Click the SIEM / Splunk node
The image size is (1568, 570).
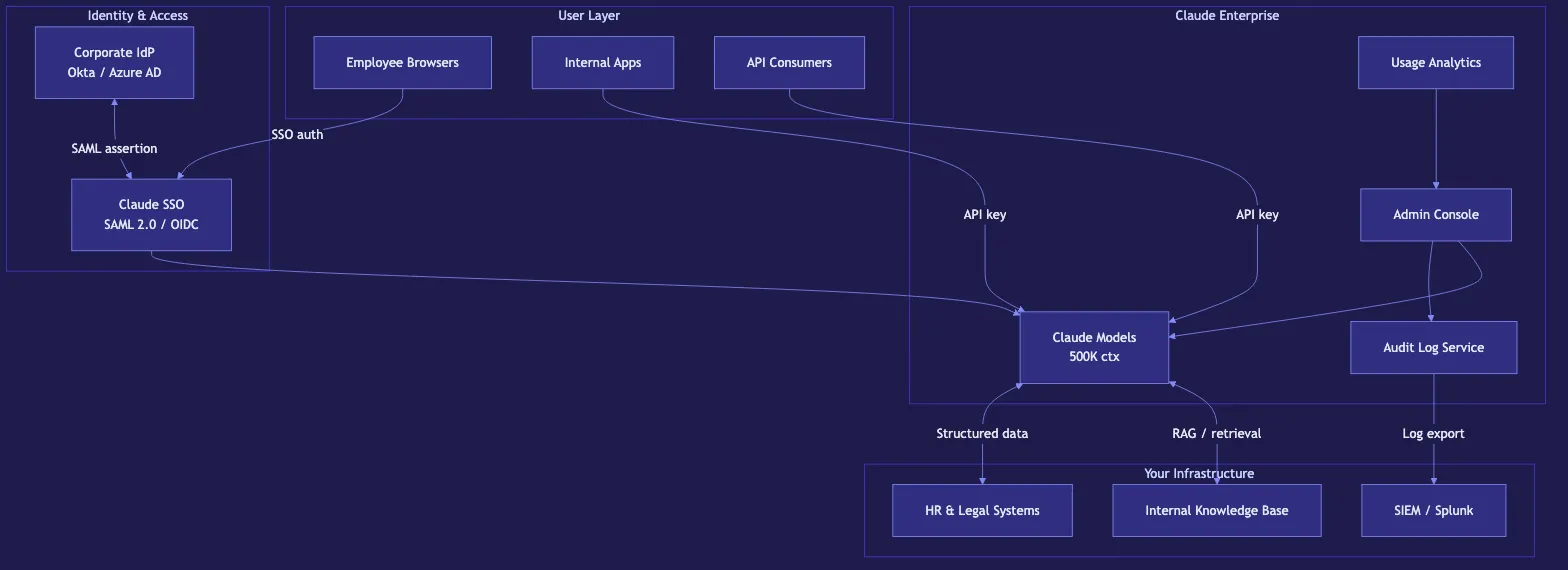click(x=1433, y=510)
